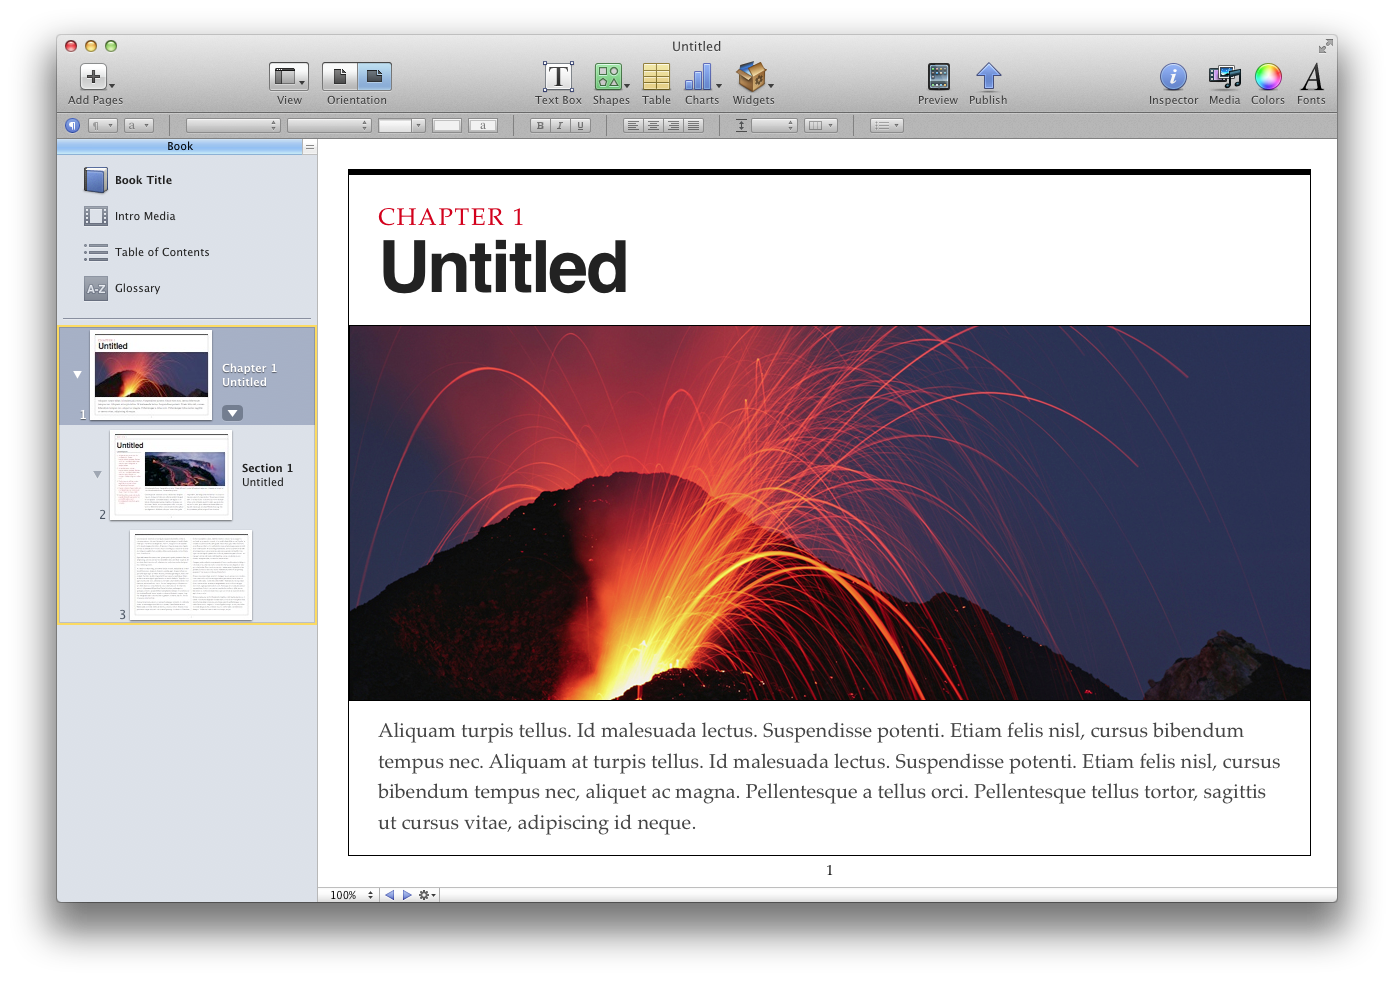Switch to landscape orientation
The width and height of the screenshot is (1394, 981).
(374, 77)
